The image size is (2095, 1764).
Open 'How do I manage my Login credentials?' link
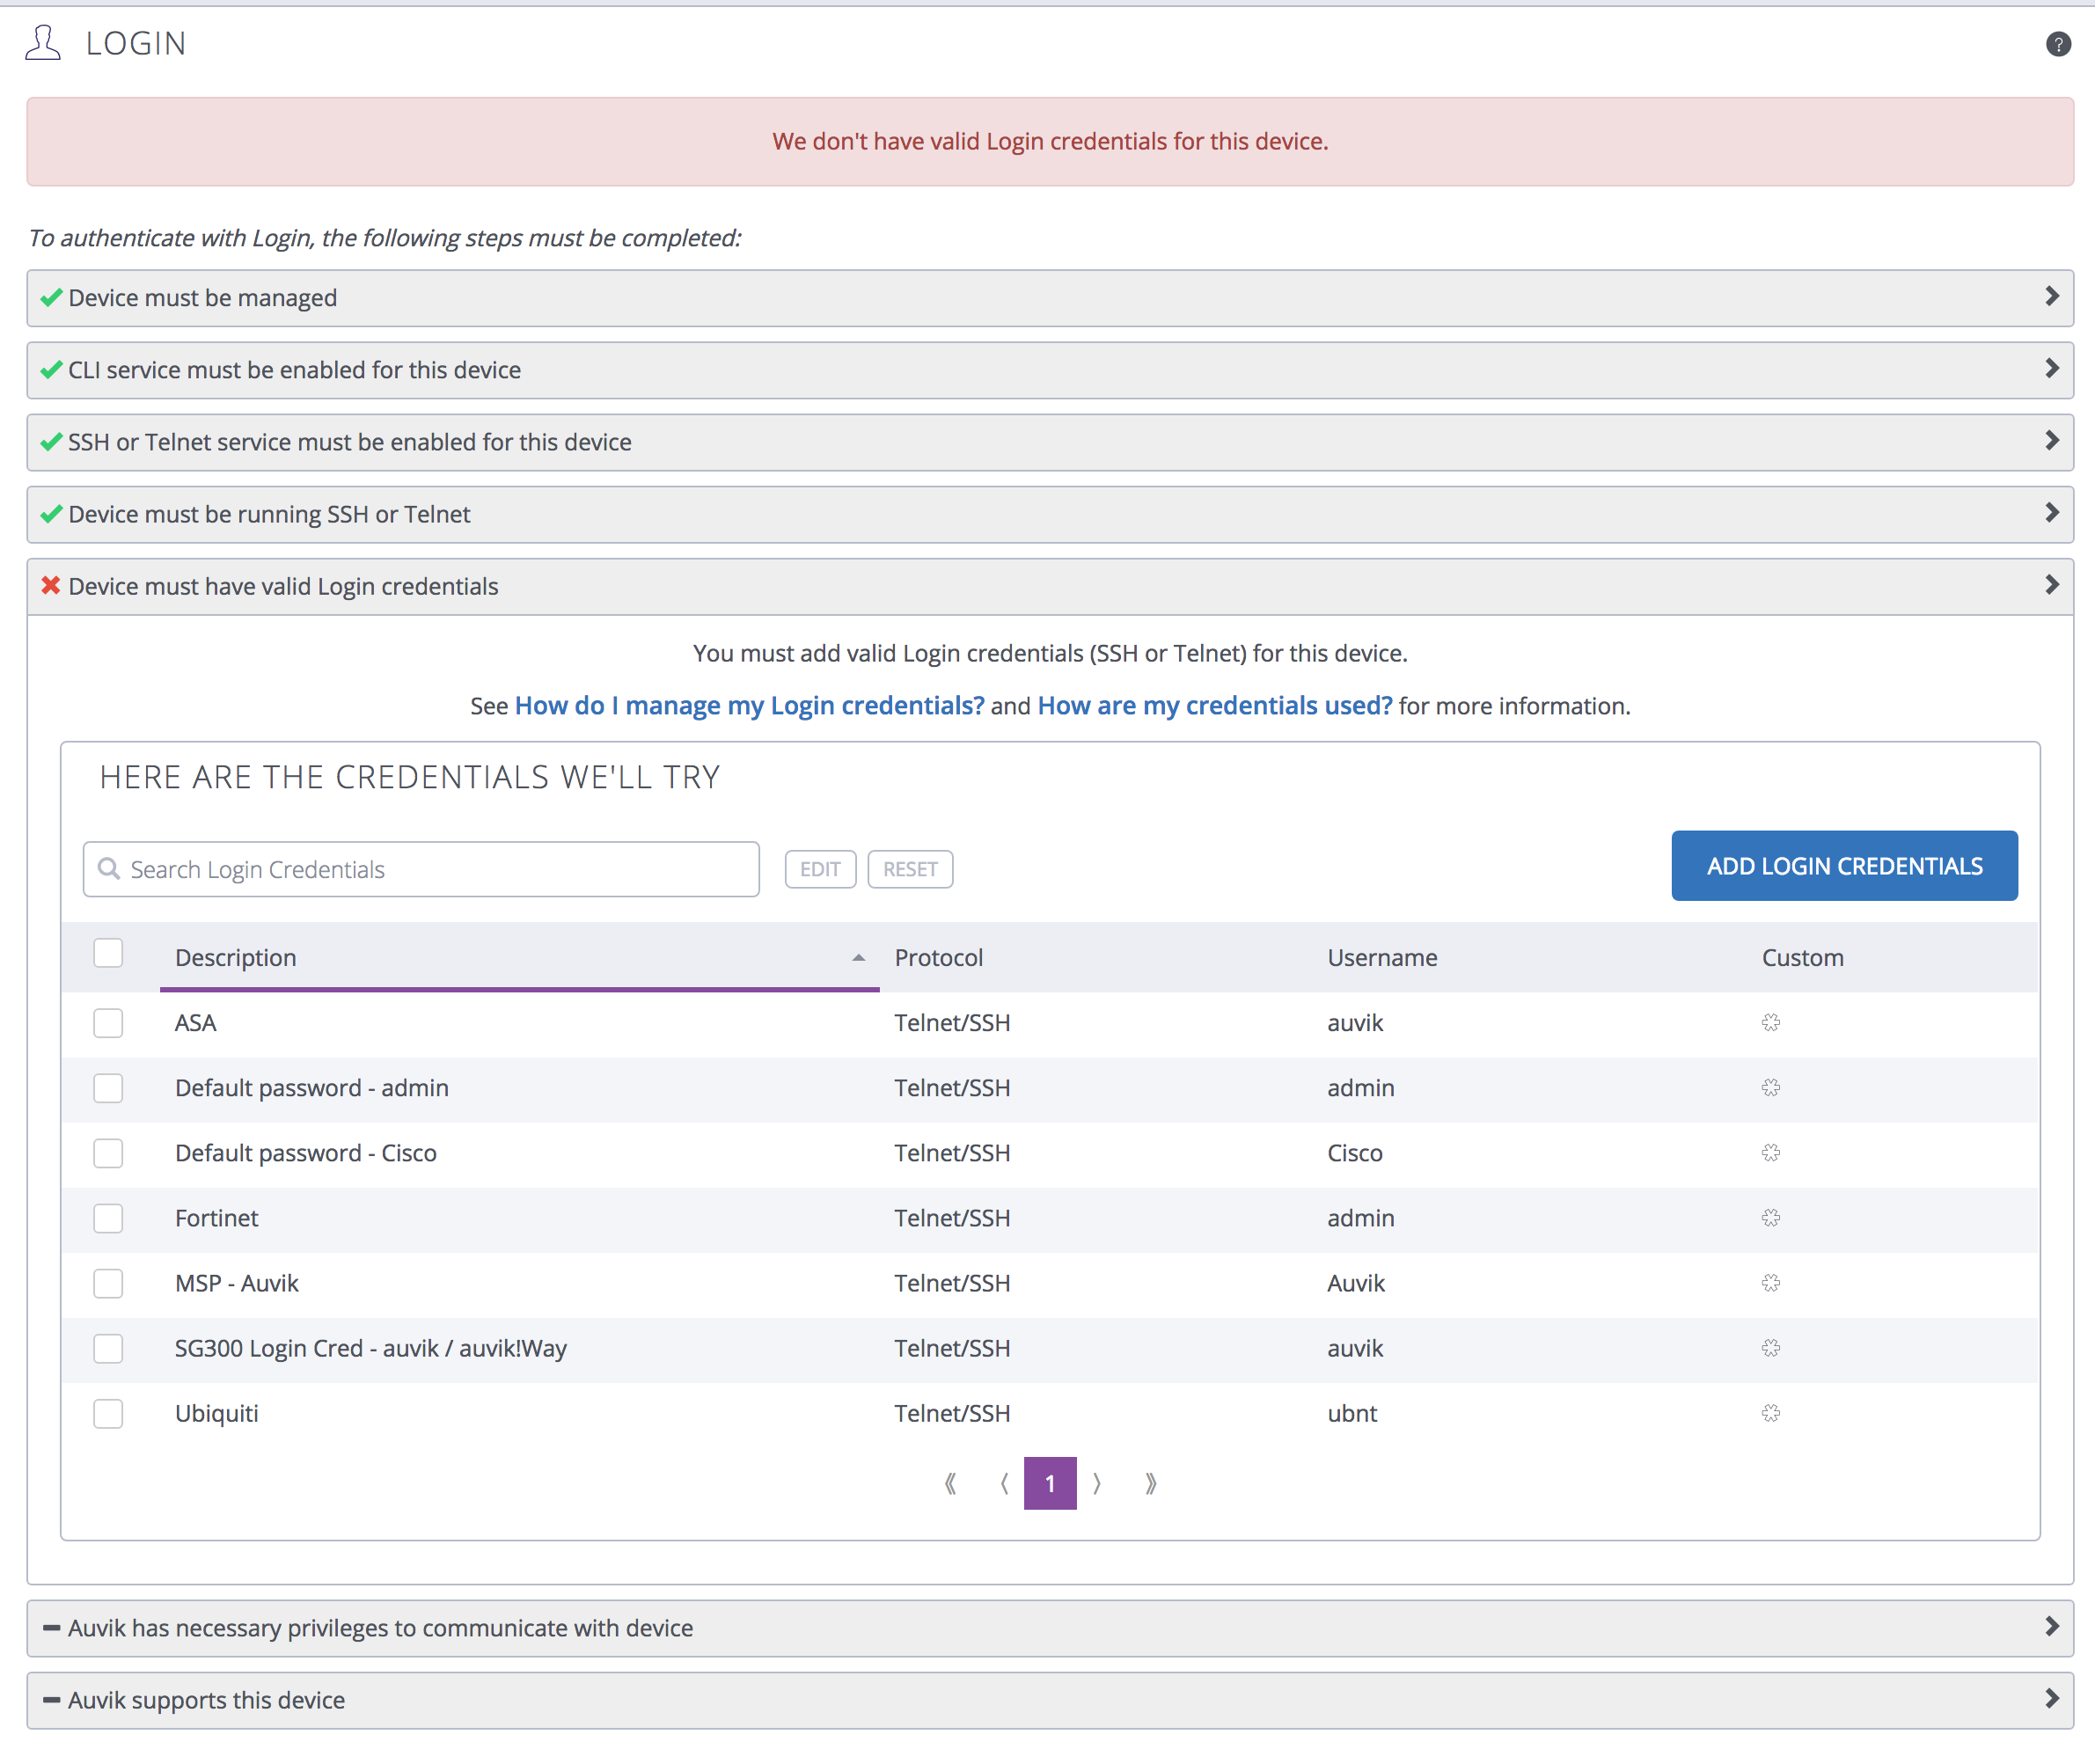coord(749,705)
